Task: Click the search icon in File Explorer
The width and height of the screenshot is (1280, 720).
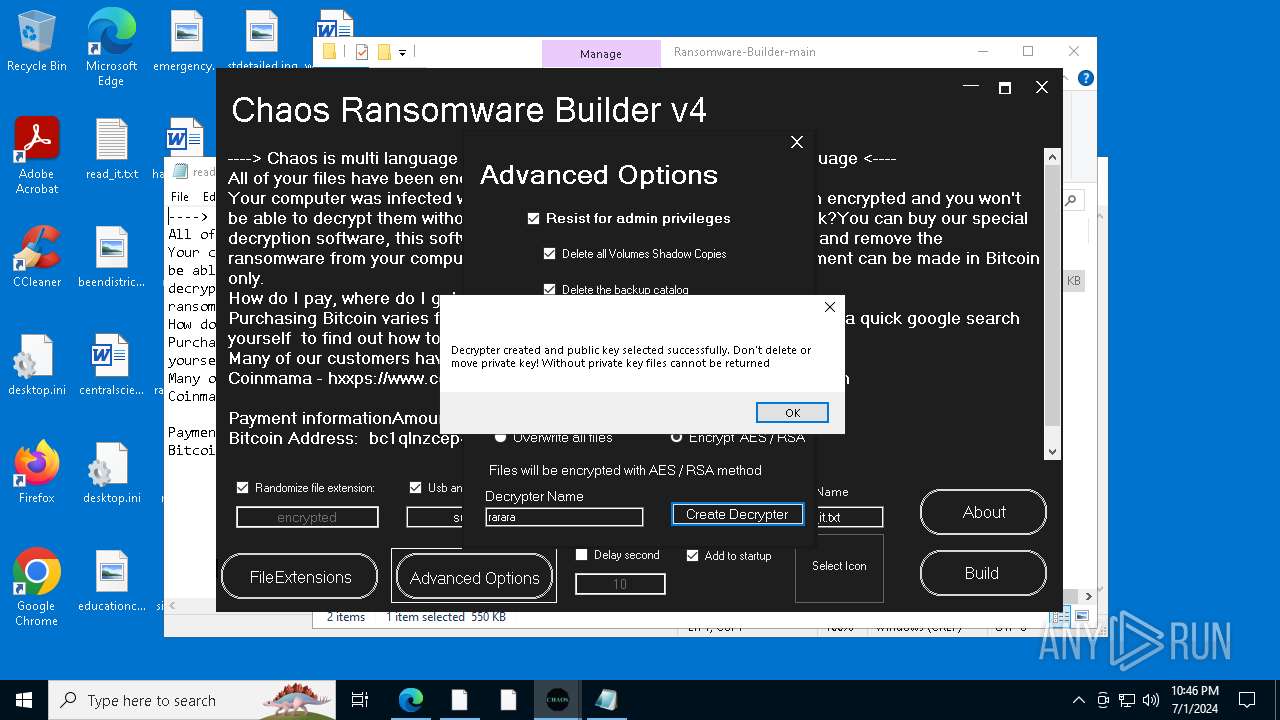Action: click(1070, 200)
